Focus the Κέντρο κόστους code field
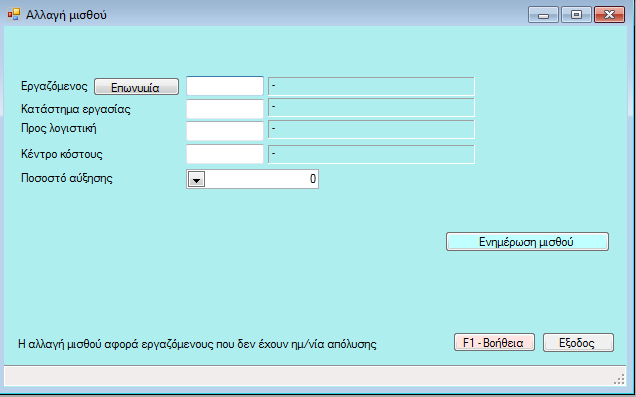The image size is (636, 397). [225, 154]
